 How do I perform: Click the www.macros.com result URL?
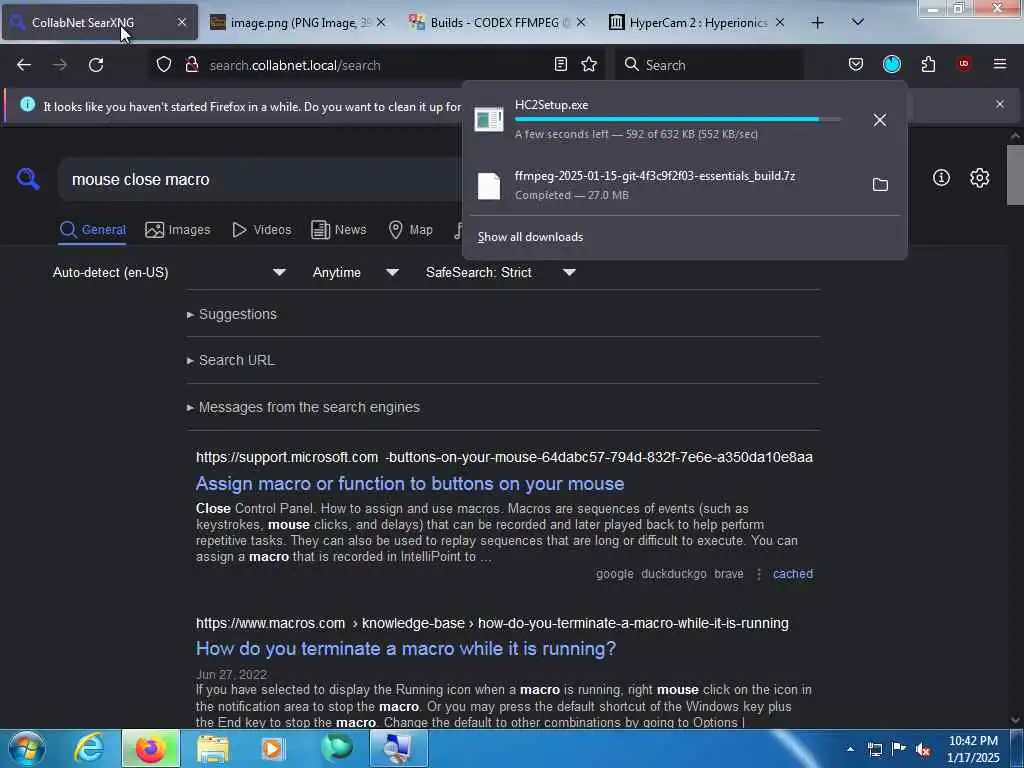(x=492, y=623)
